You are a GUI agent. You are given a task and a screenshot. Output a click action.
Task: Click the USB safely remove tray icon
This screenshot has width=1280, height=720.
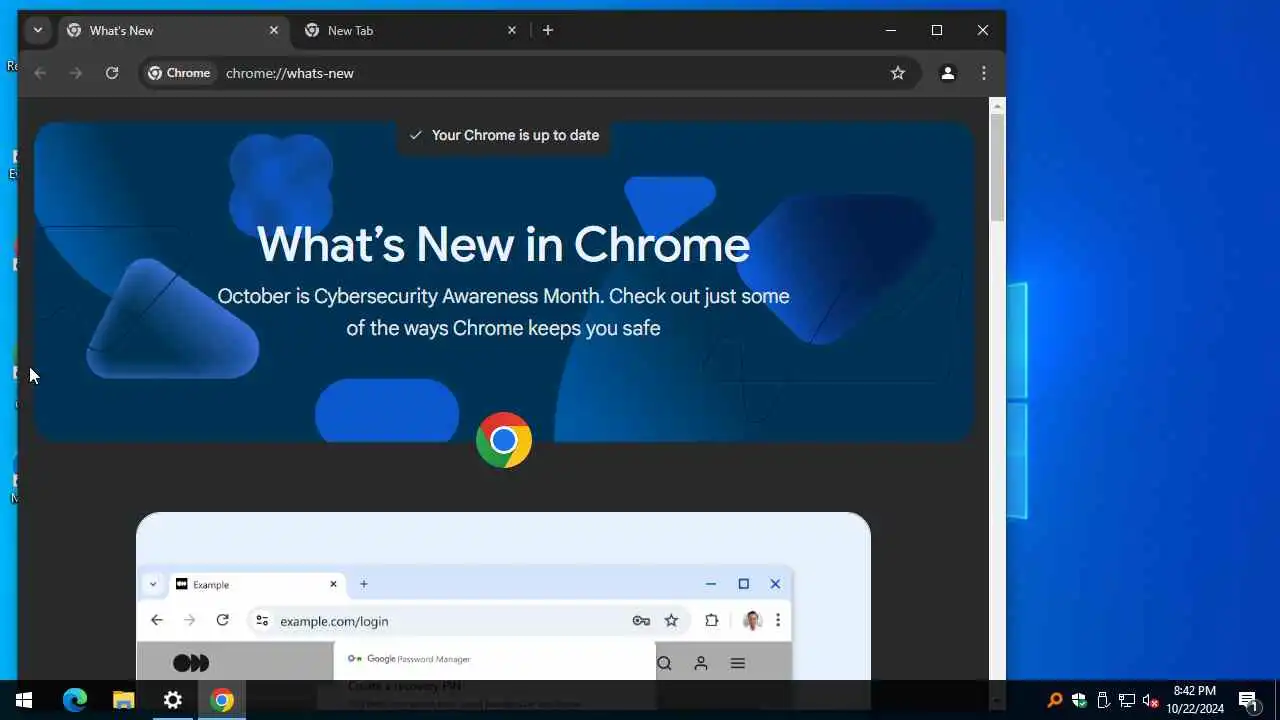click(x=1103, y=700)
